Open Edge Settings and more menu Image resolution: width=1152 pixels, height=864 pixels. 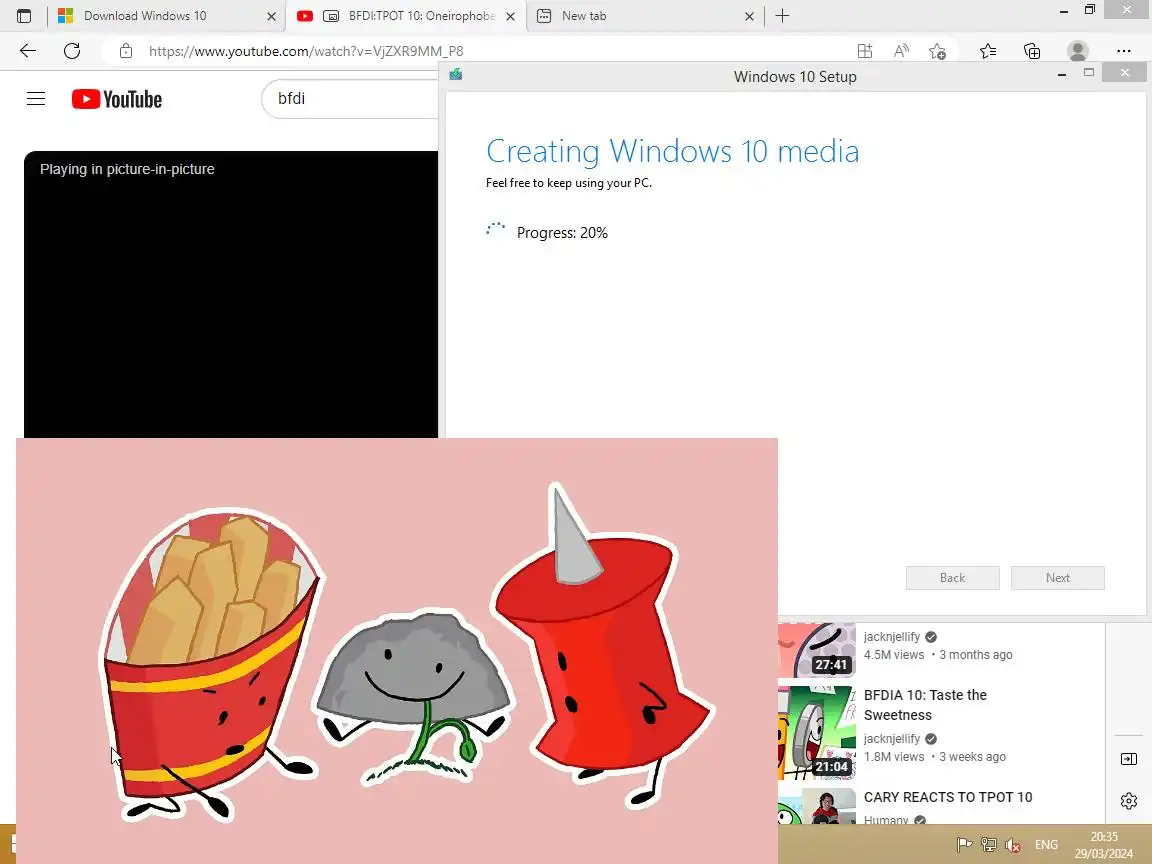click(x=1123, y=51)
